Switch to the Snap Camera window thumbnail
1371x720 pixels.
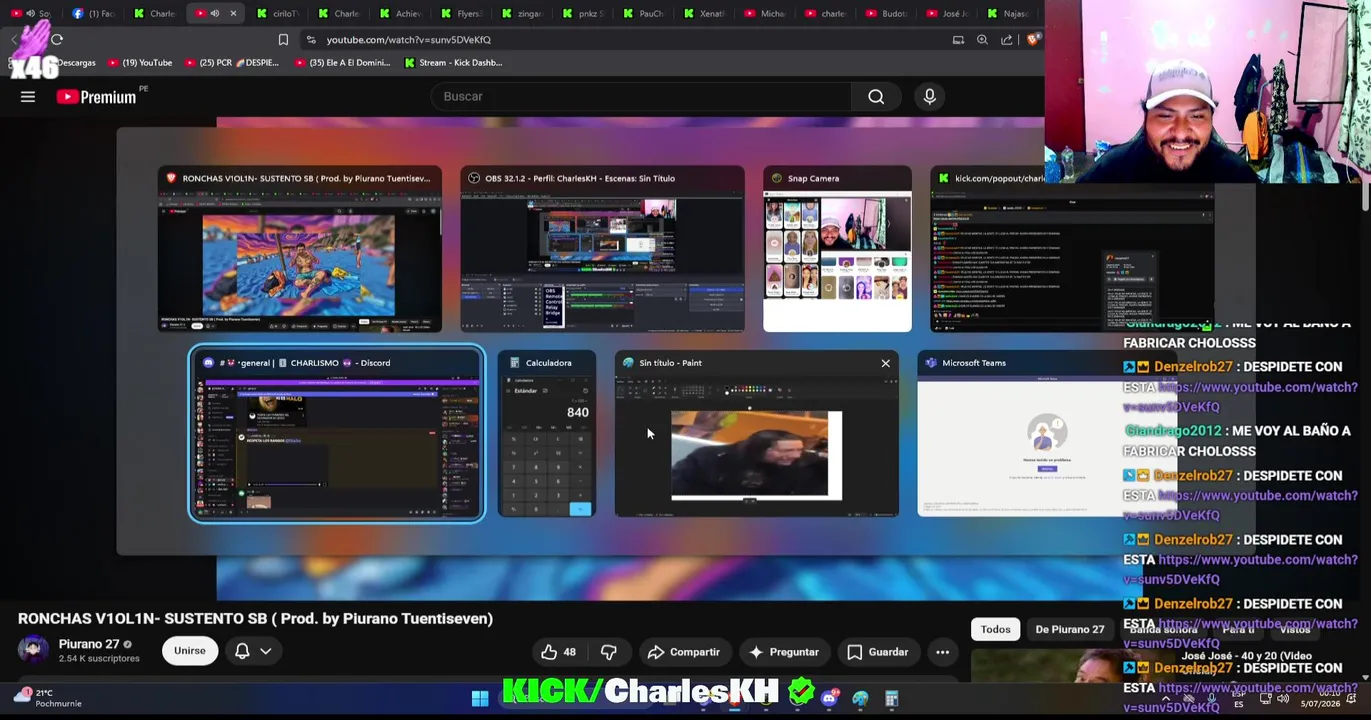click(x=837, y=249)
